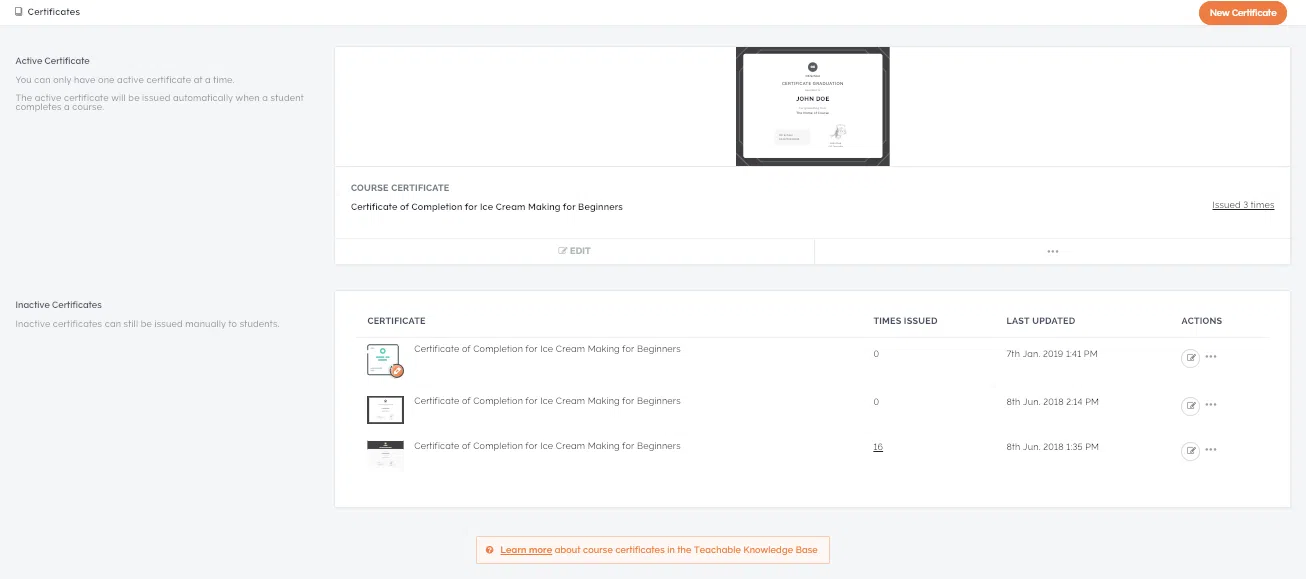This screenshot has width=1306, height=579.
Task: Click the New Certificate button
Action: 1242,13
